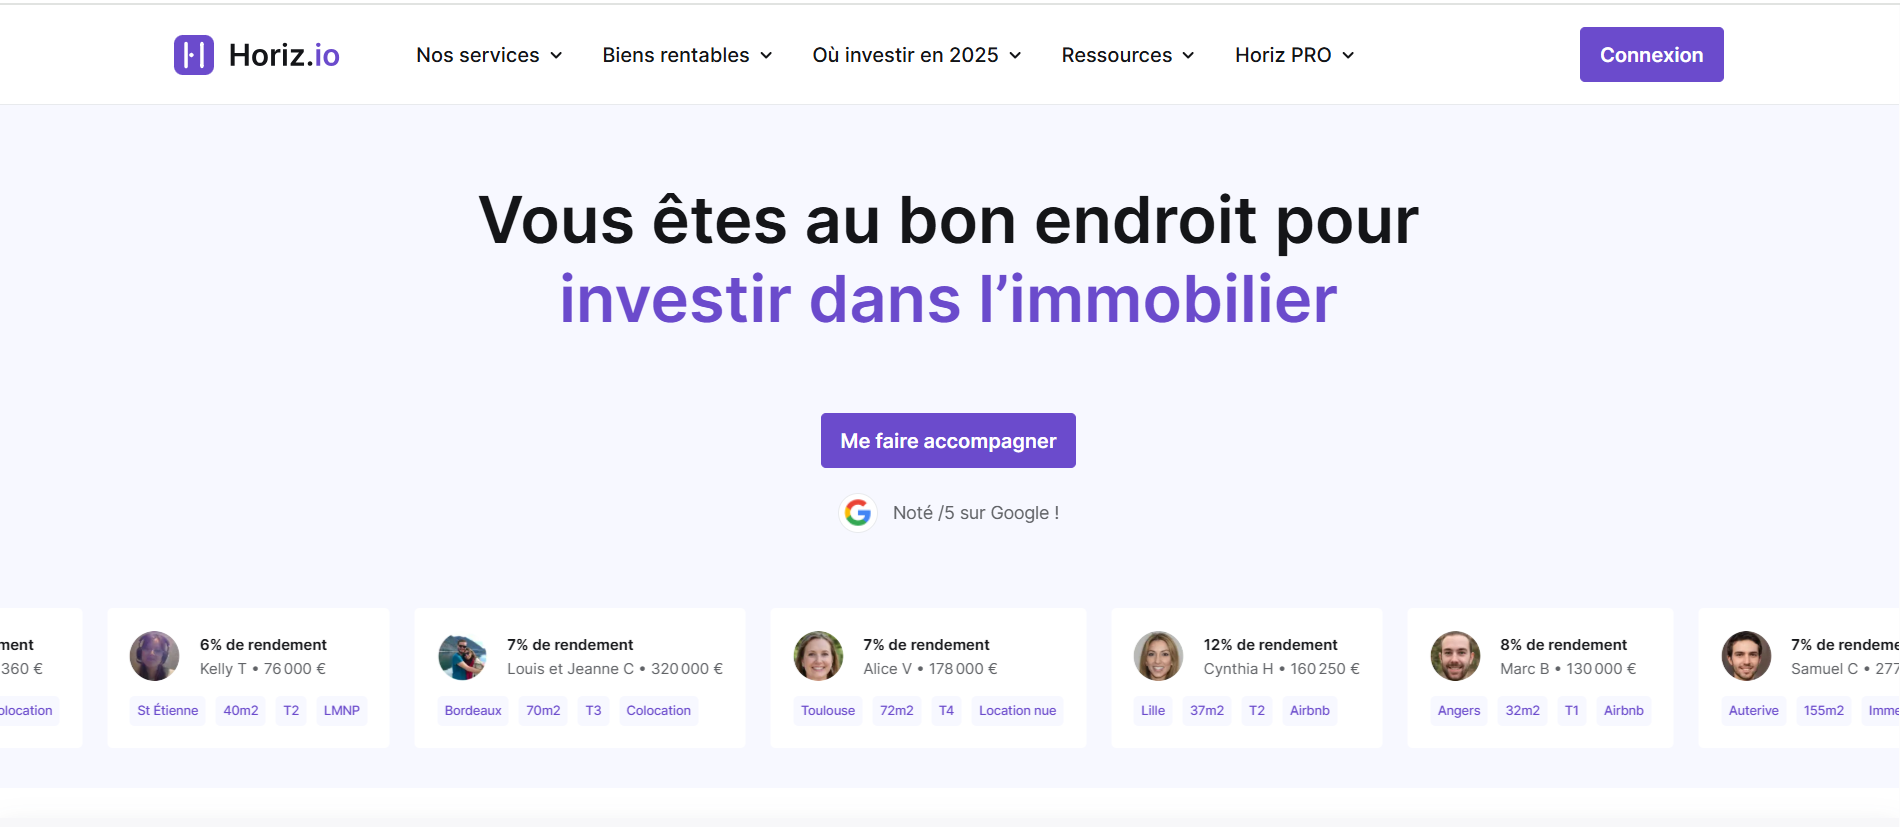The image size is (1900, 827).
Task: Click the Connexion button
Action: [x=1651, y=55]
